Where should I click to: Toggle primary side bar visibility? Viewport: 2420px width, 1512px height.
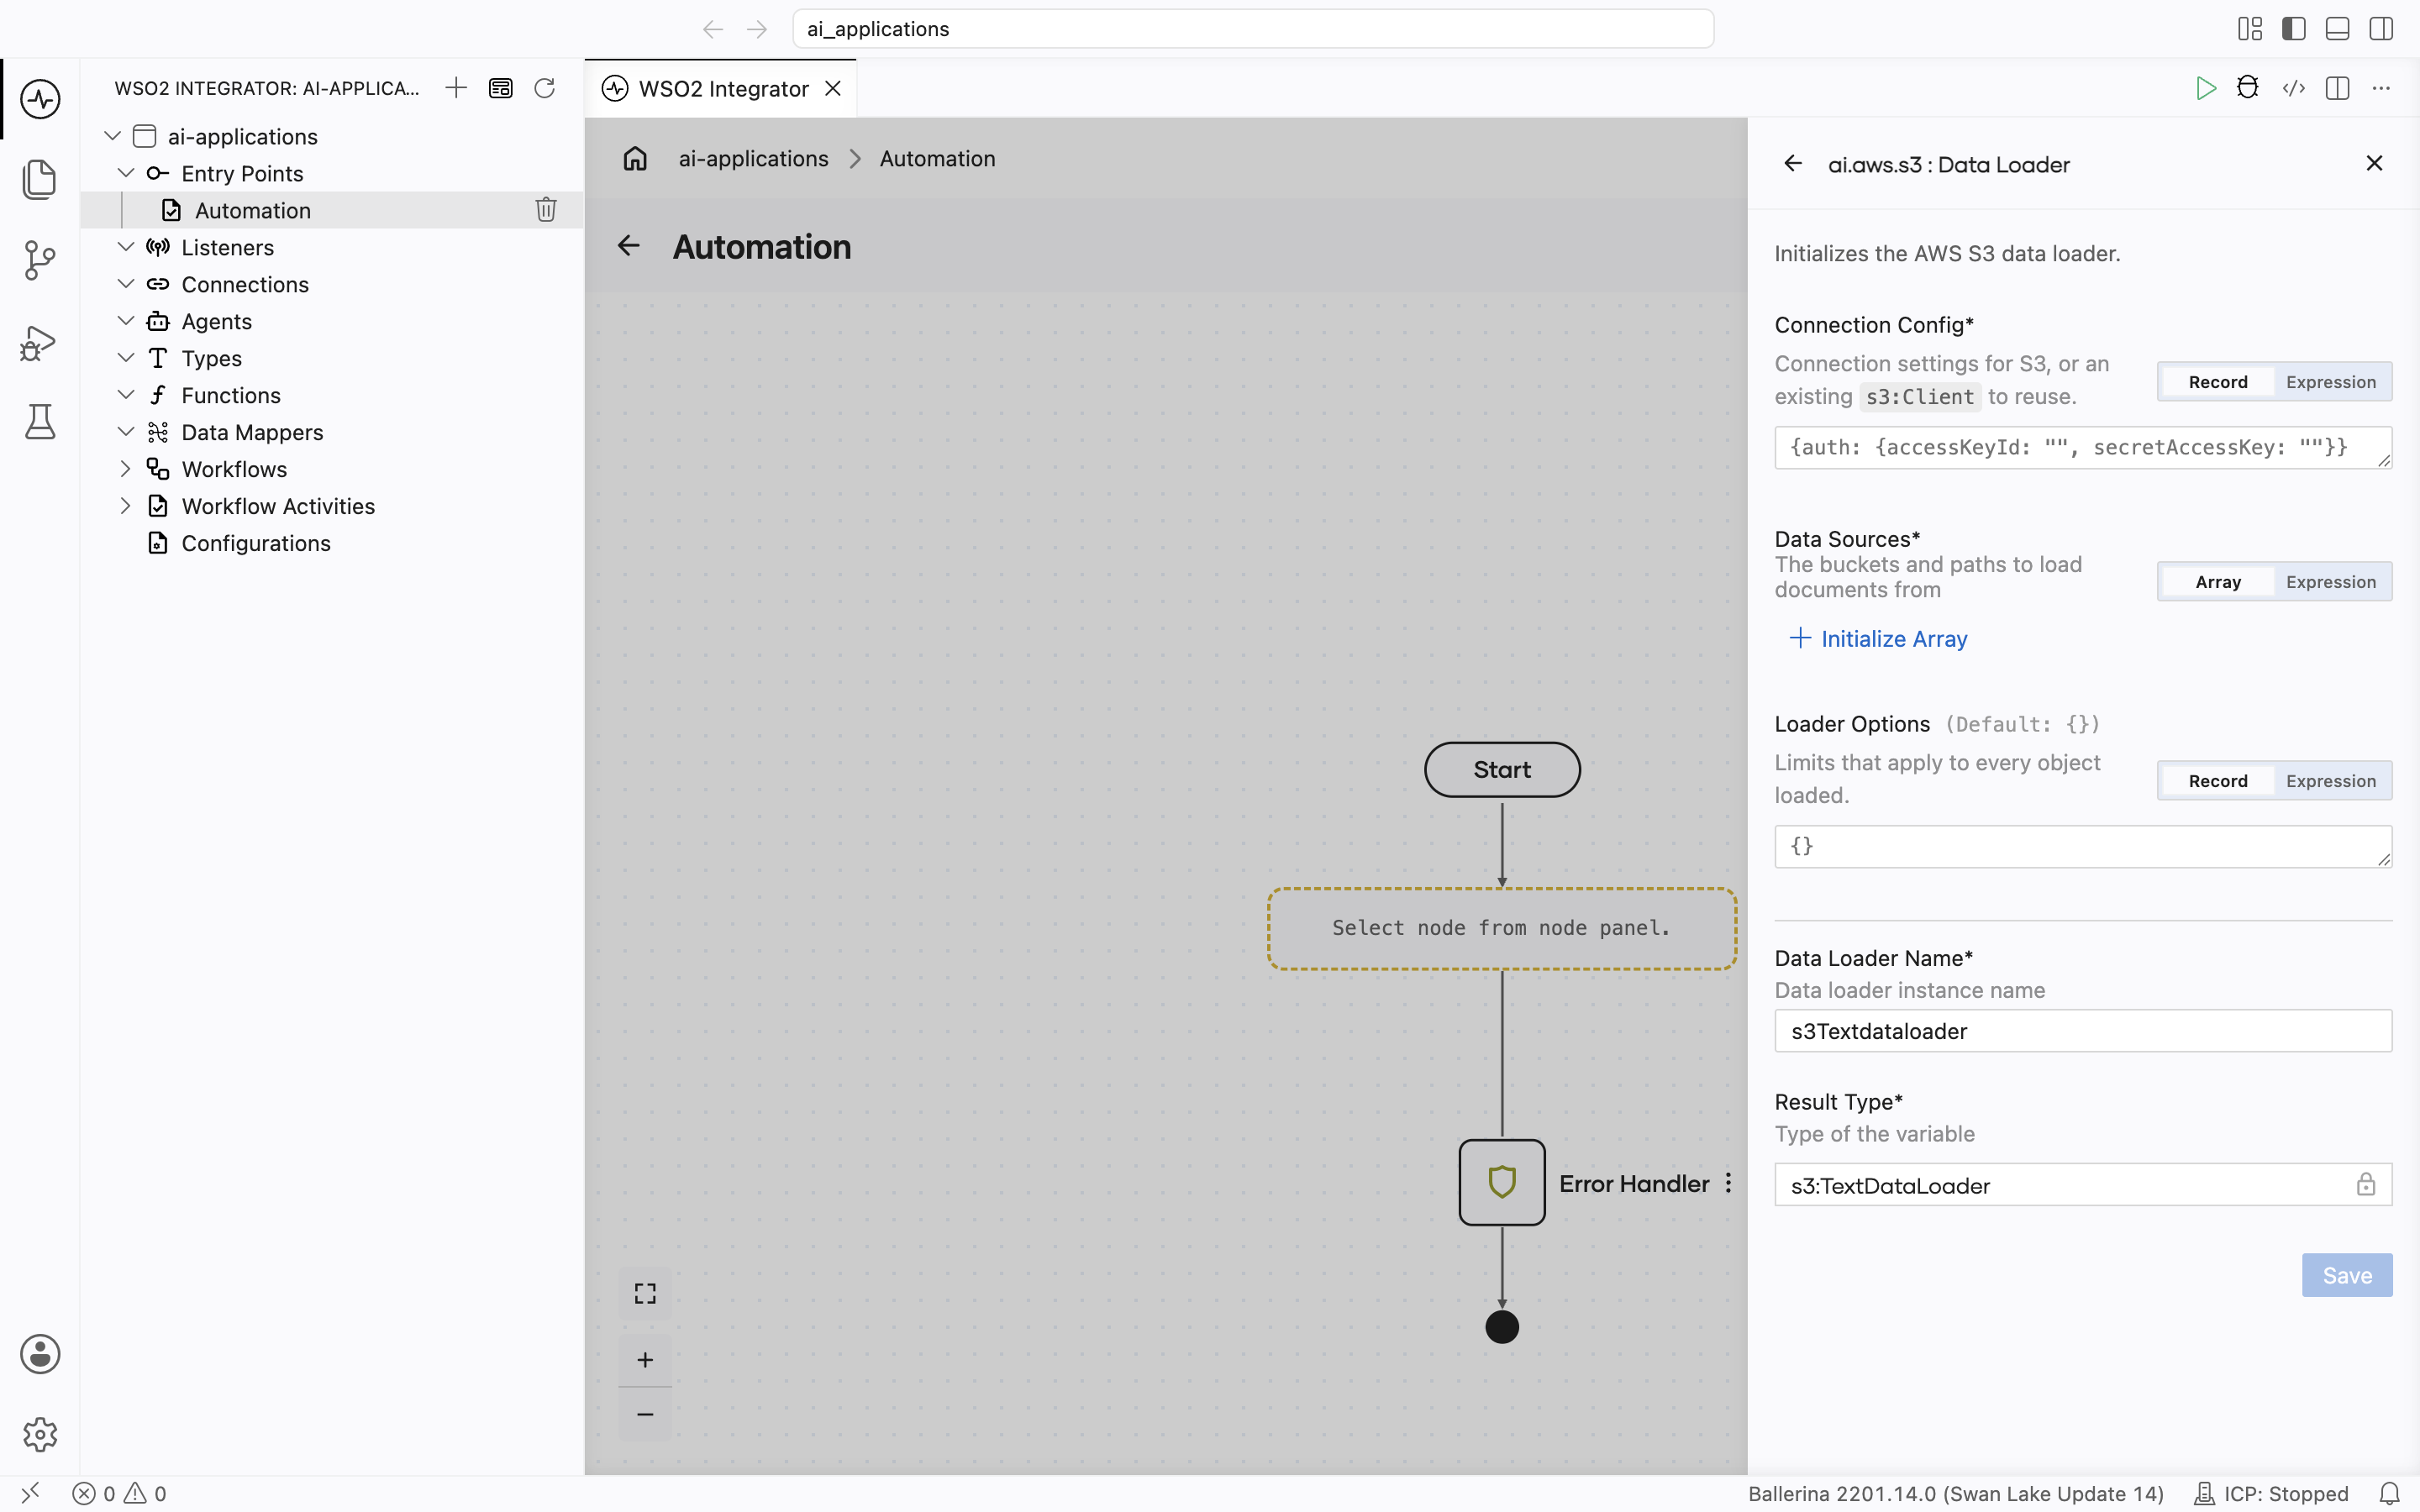[x=2294, y=29]
